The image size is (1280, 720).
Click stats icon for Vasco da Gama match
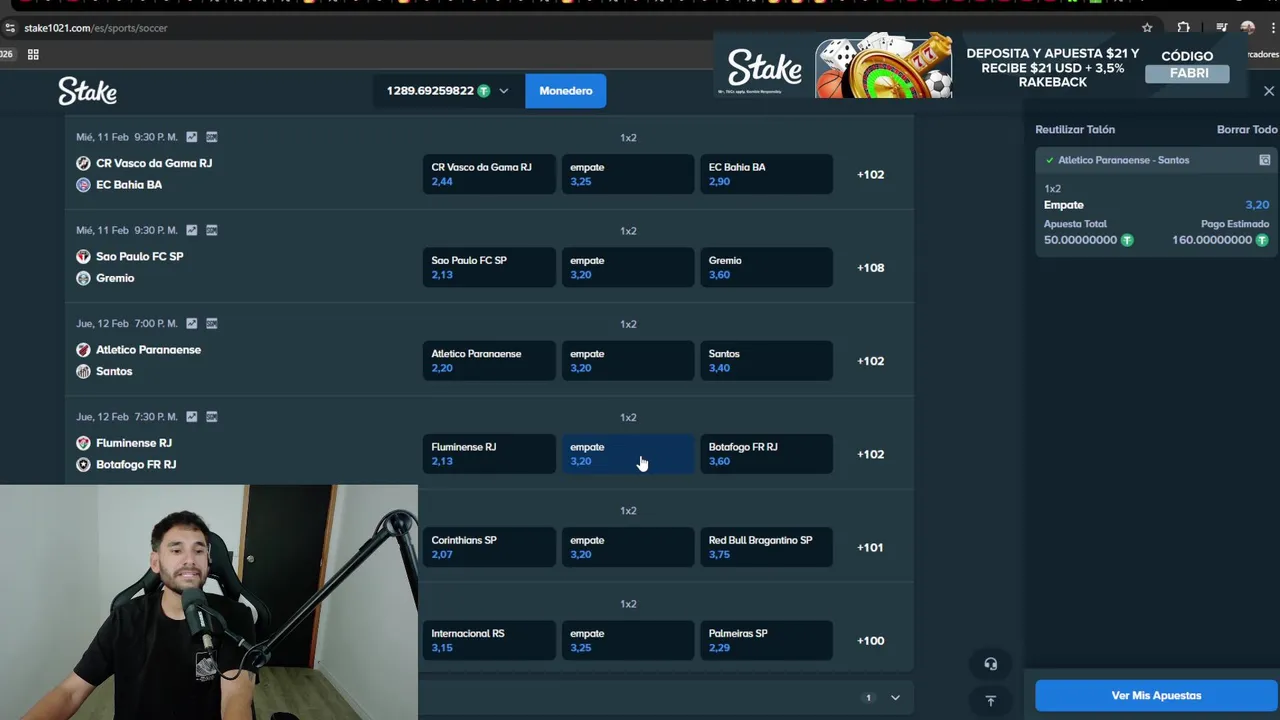(192, 137)
